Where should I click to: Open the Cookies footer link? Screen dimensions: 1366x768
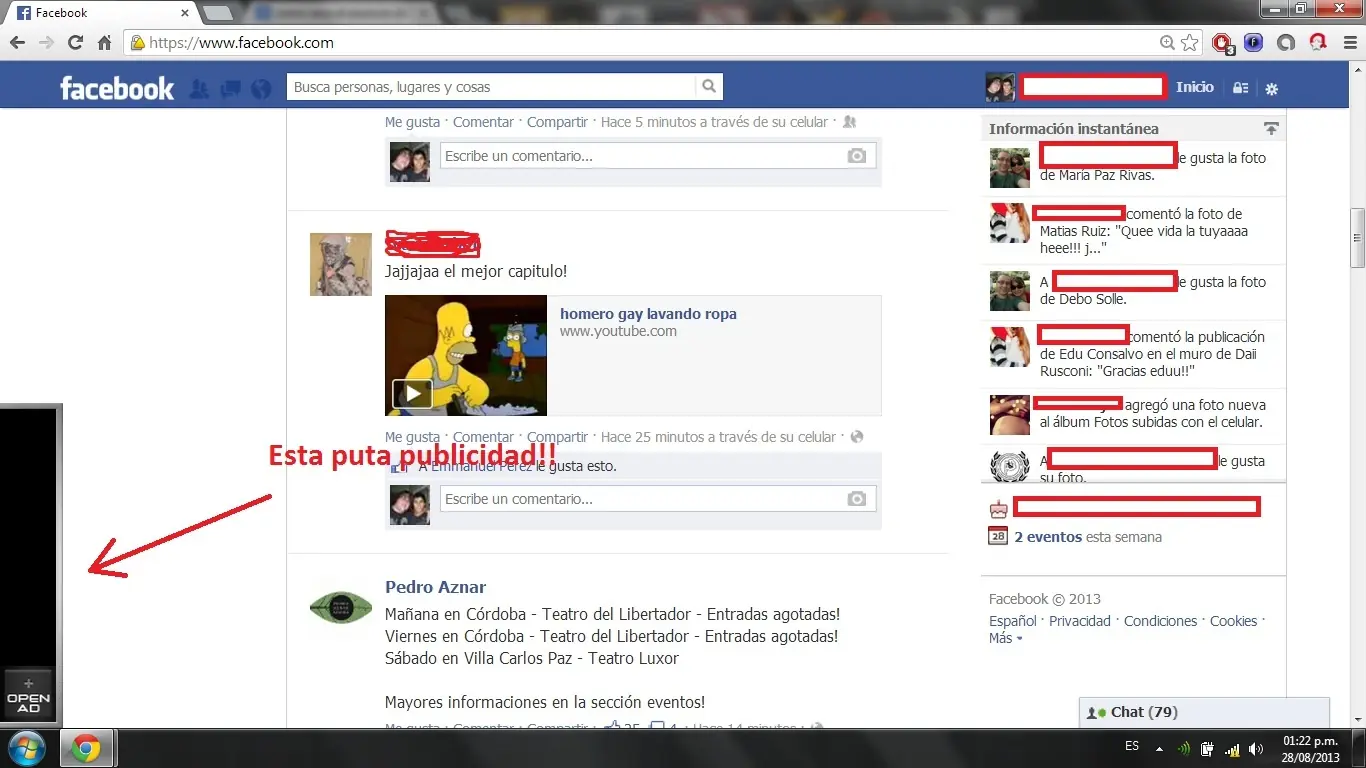pos(1233,621)
